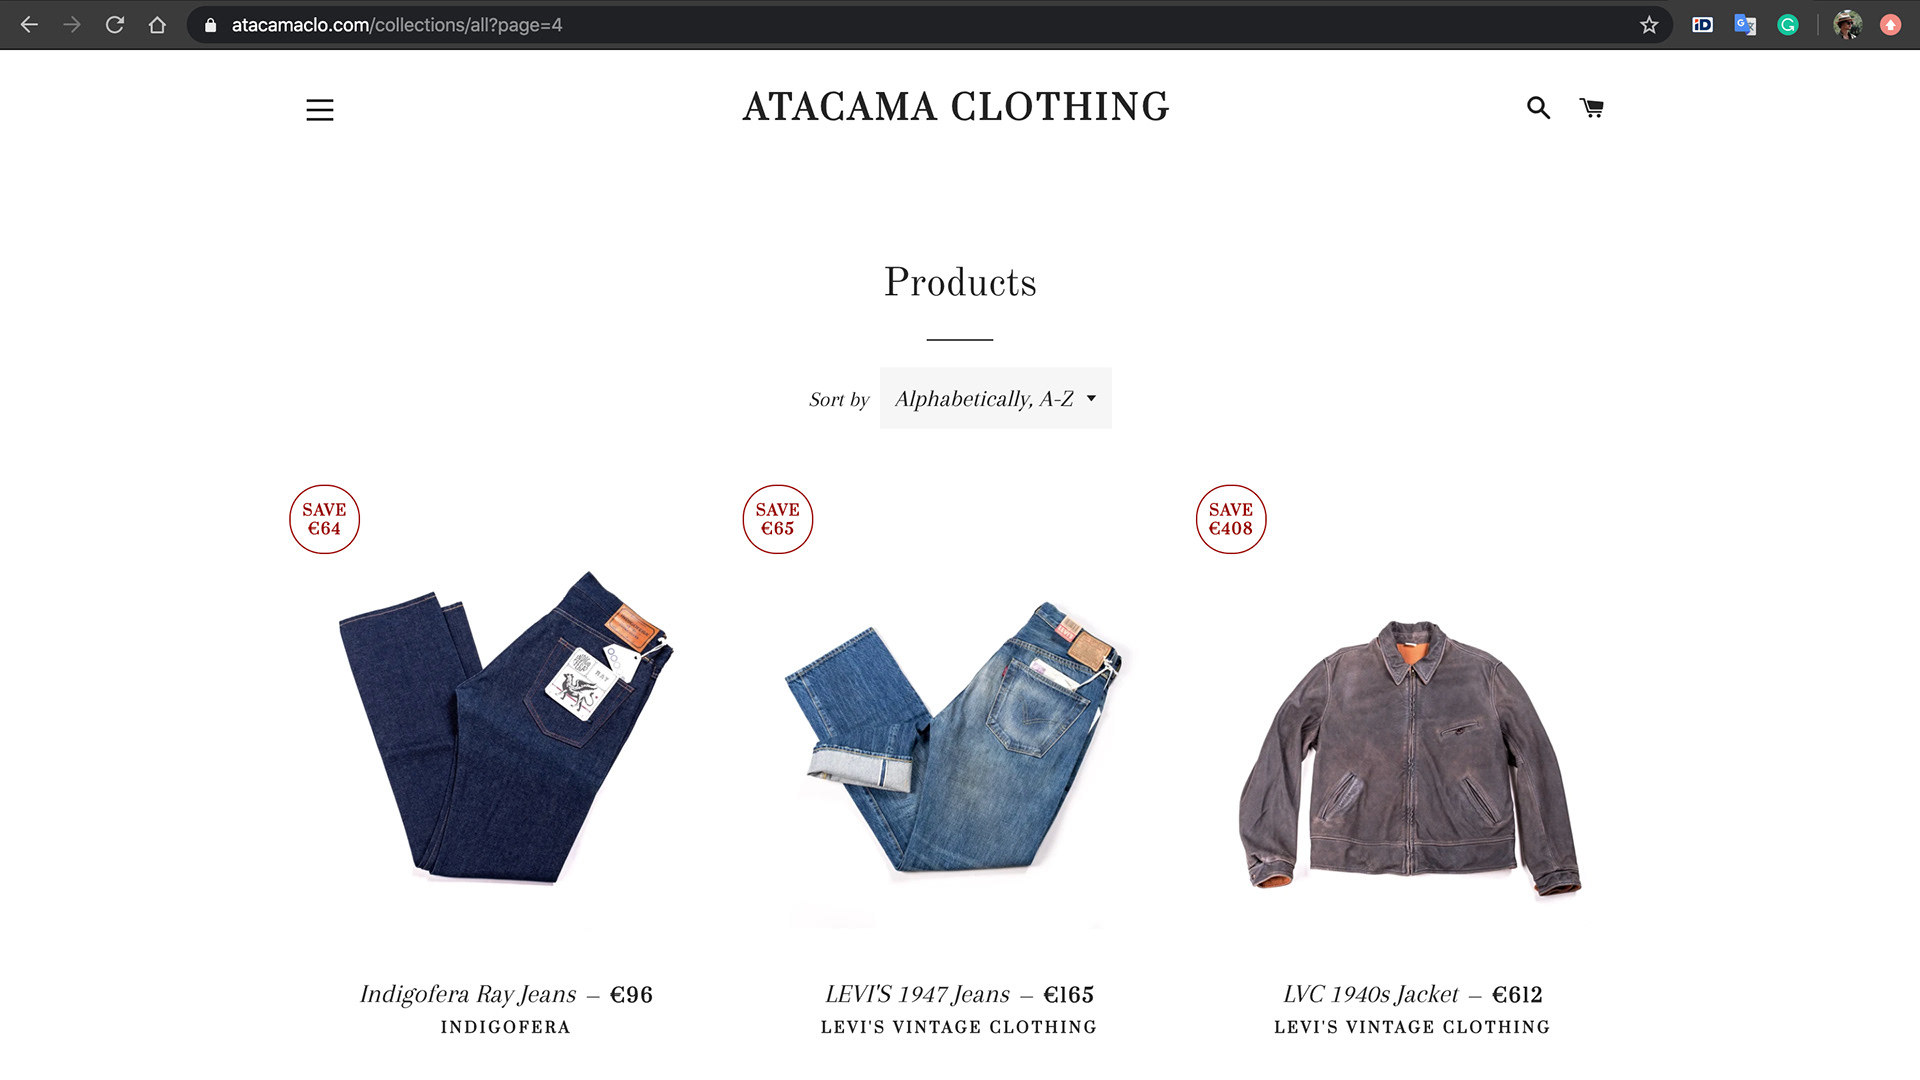
Task: Open the LEVI'S 1947 Jeans product link
Action: 918,994
